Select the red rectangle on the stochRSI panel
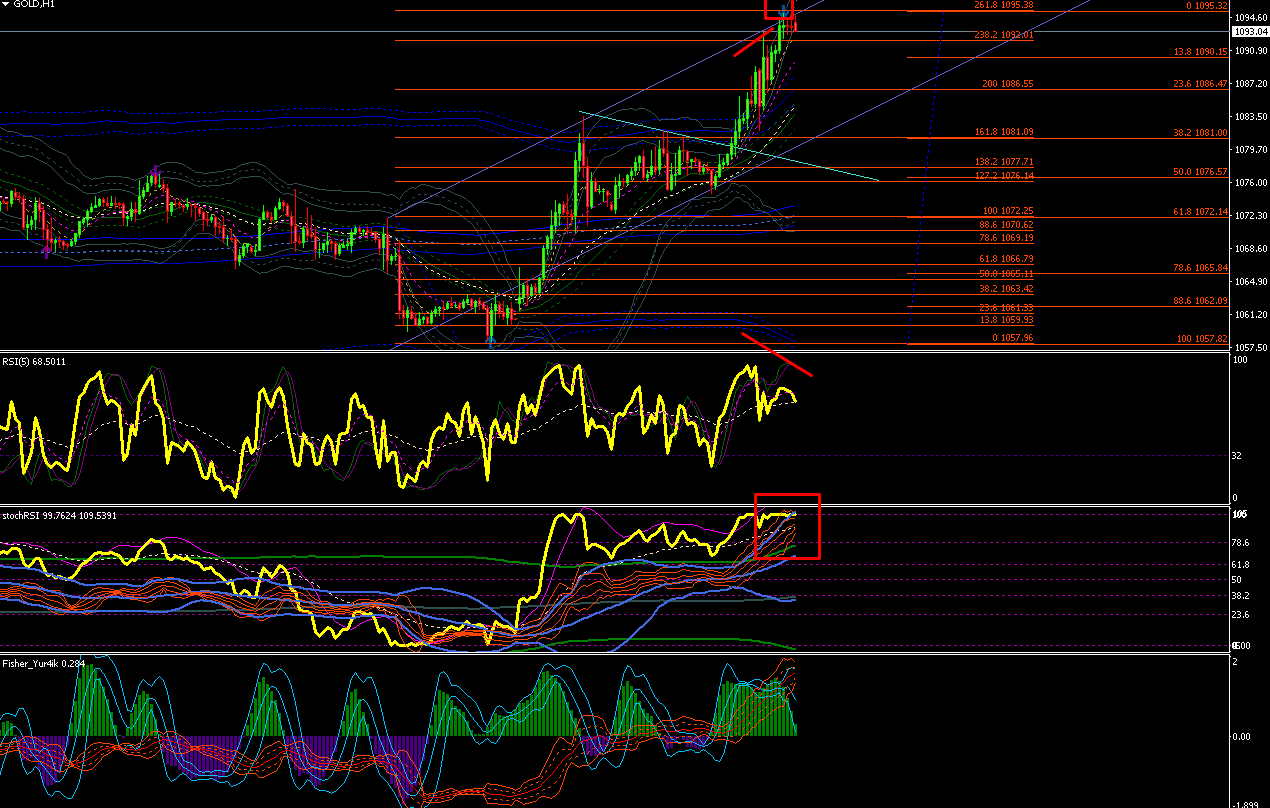 click(787, 526)
